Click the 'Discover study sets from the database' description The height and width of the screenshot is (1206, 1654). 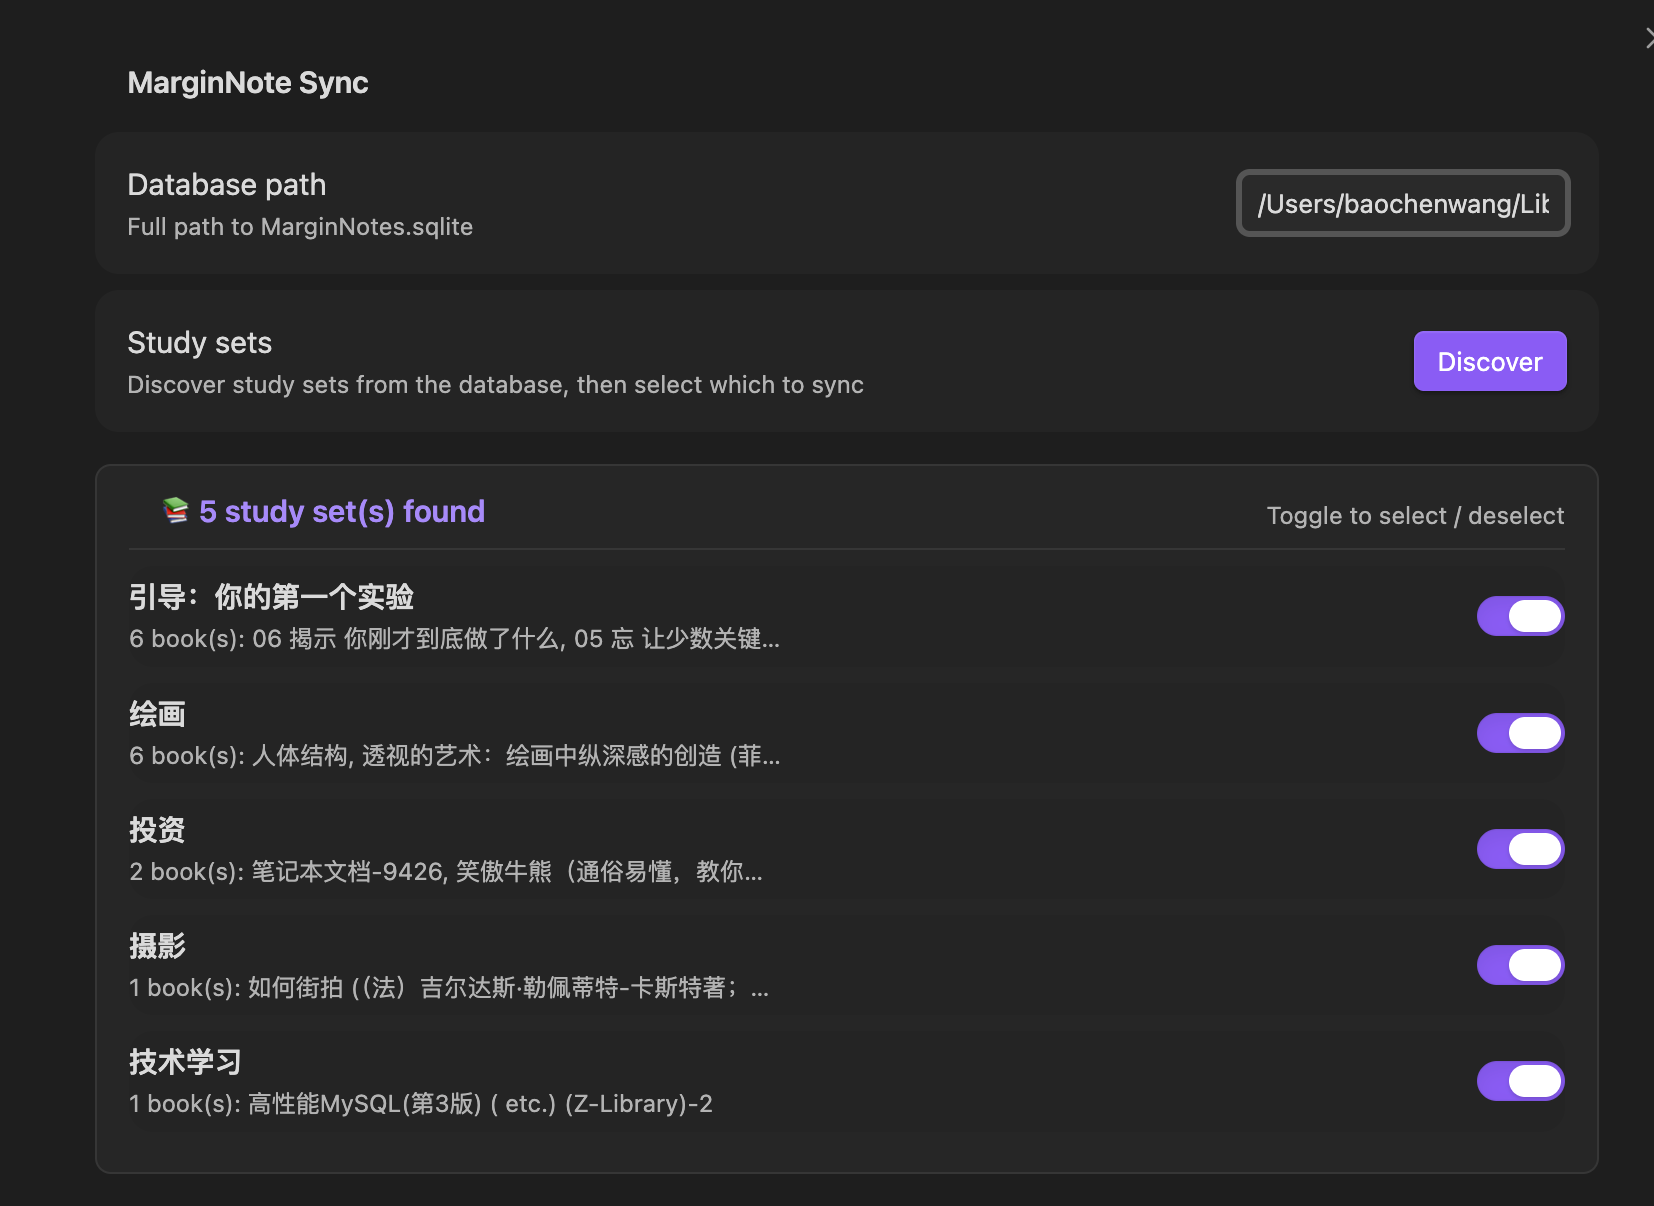click(496, 385)
